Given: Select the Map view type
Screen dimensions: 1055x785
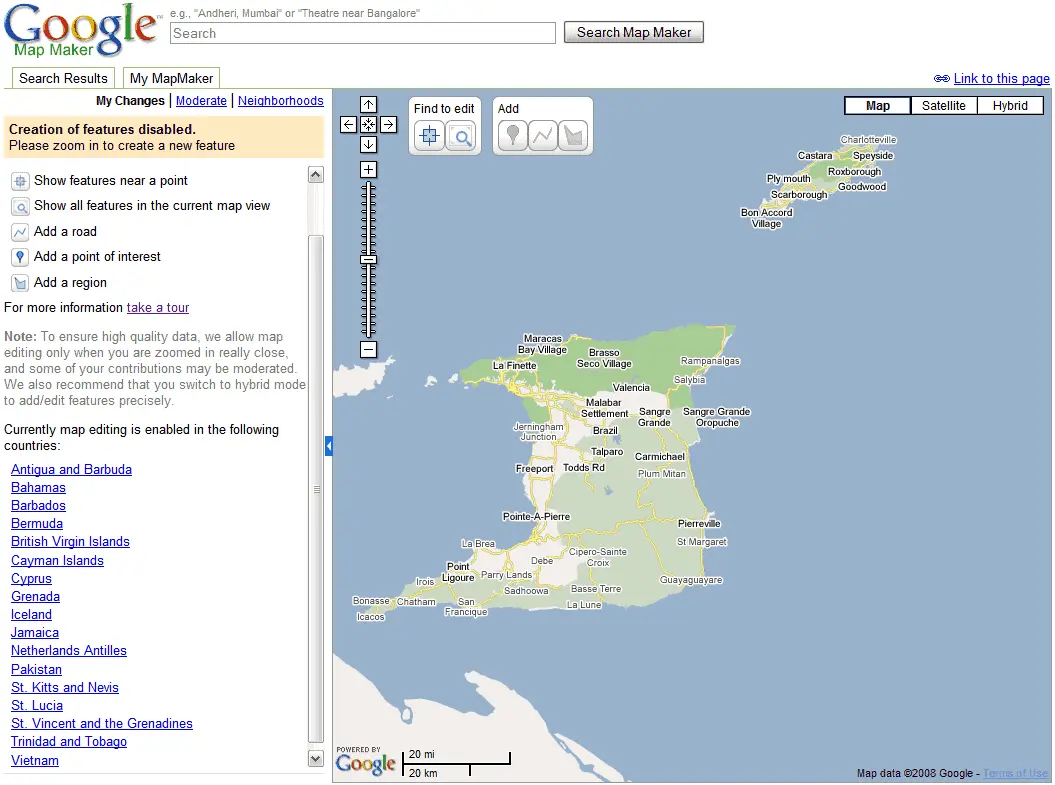Looking at the screenshot, I should pos(877,106).
